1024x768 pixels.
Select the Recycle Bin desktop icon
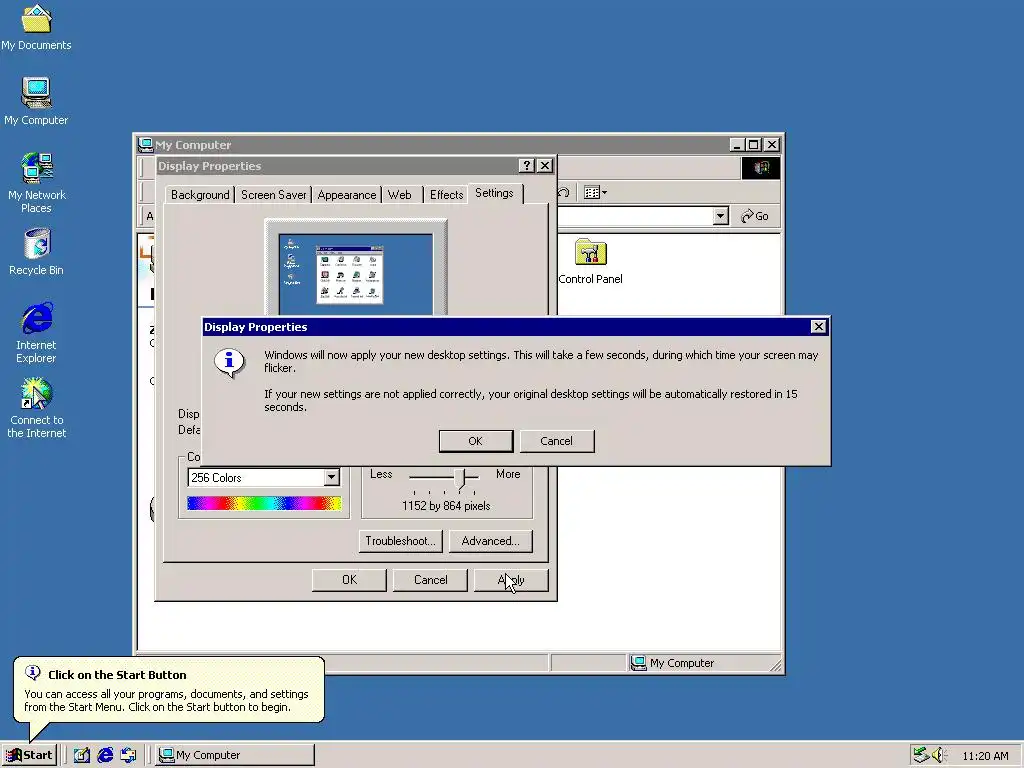click(36, 251)
